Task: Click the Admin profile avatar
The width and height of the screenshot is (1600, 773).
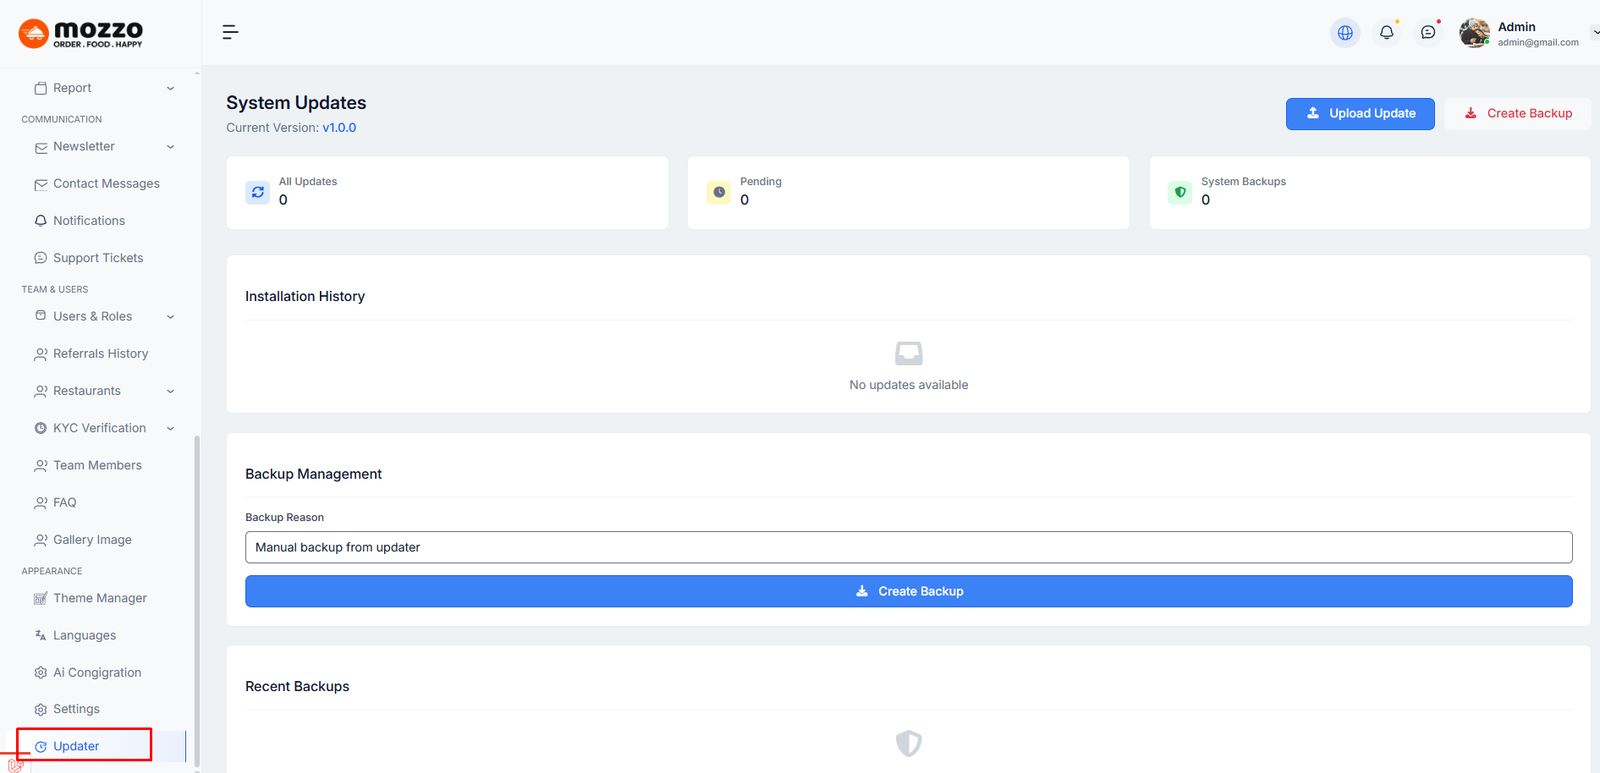Action: tap(1474, 33)
